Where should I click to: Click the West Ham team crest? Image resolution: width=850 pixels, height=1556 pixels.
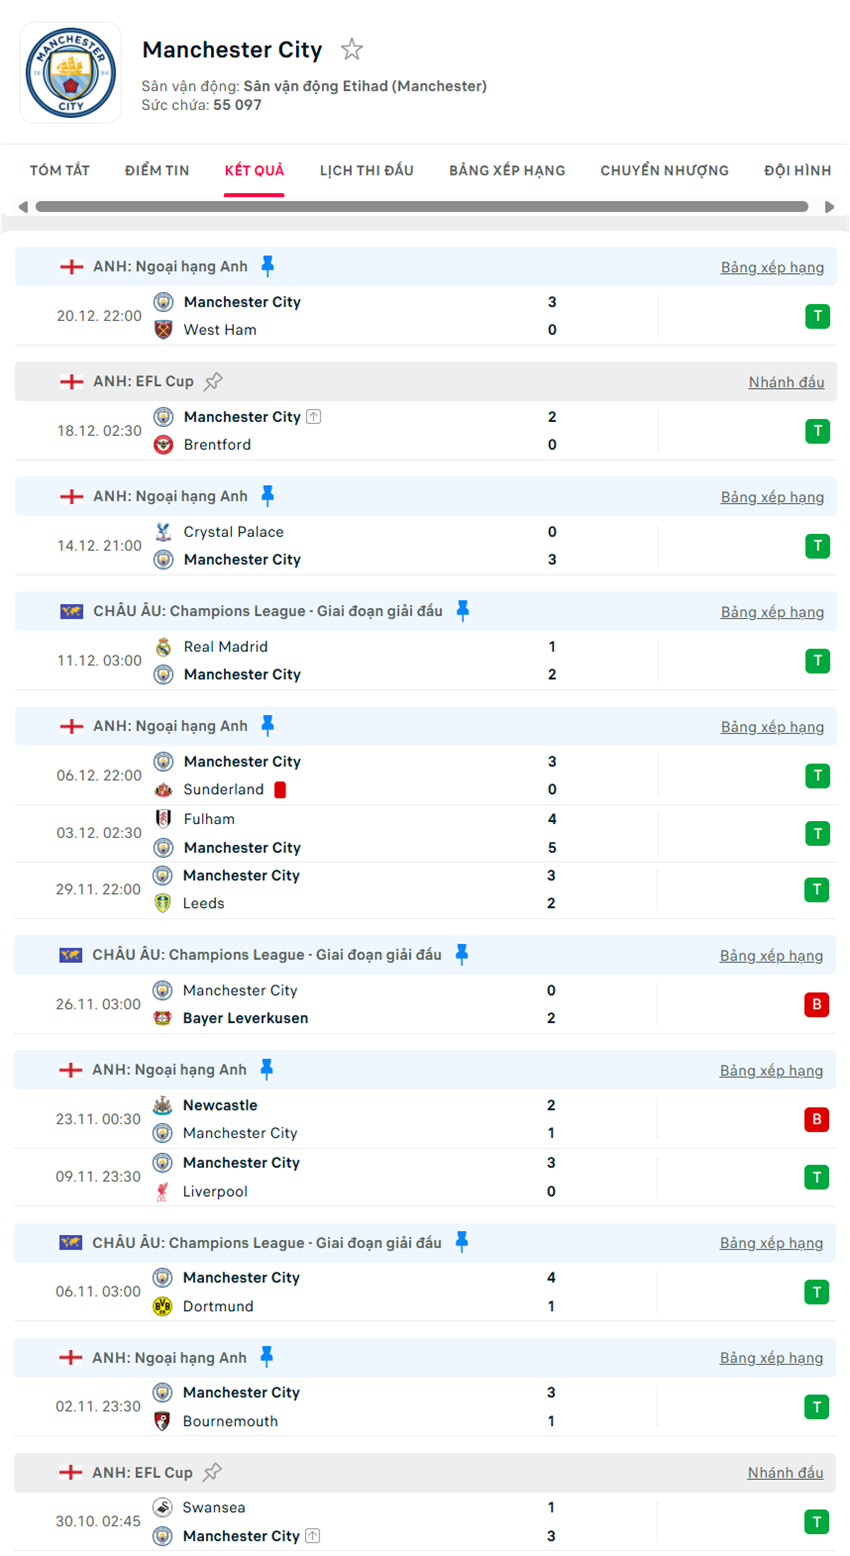164,330
